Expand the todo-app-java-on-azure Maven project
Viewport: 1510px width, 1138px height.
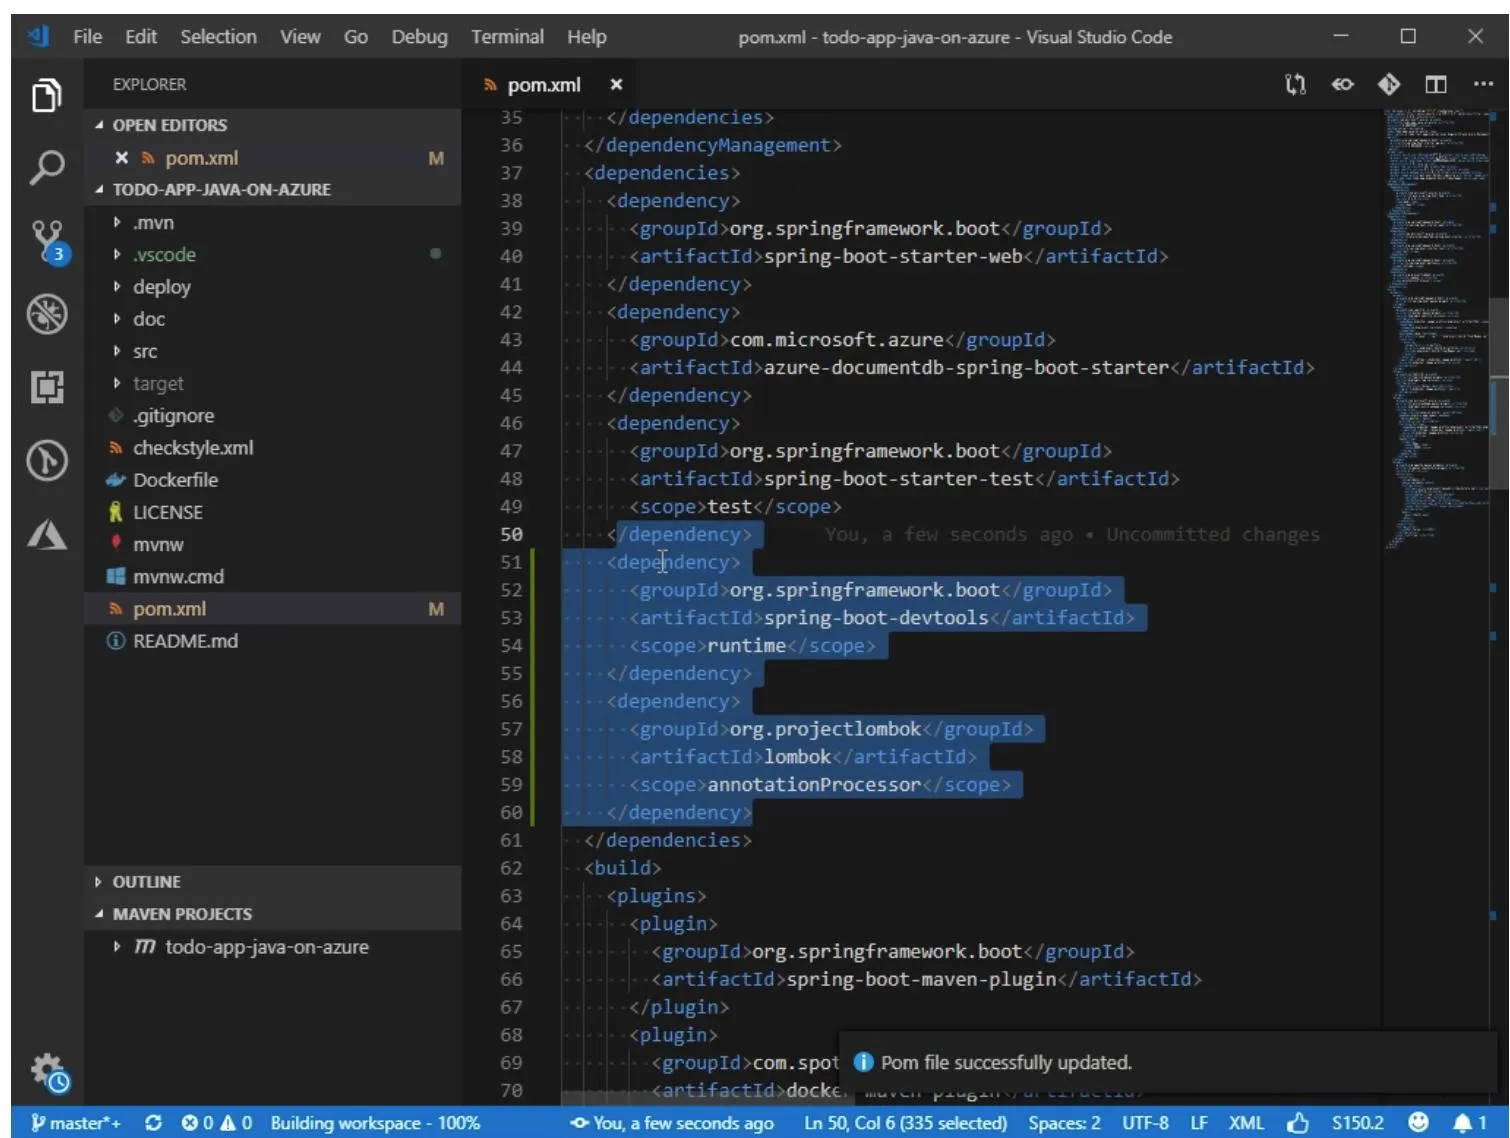pos(266,947)
